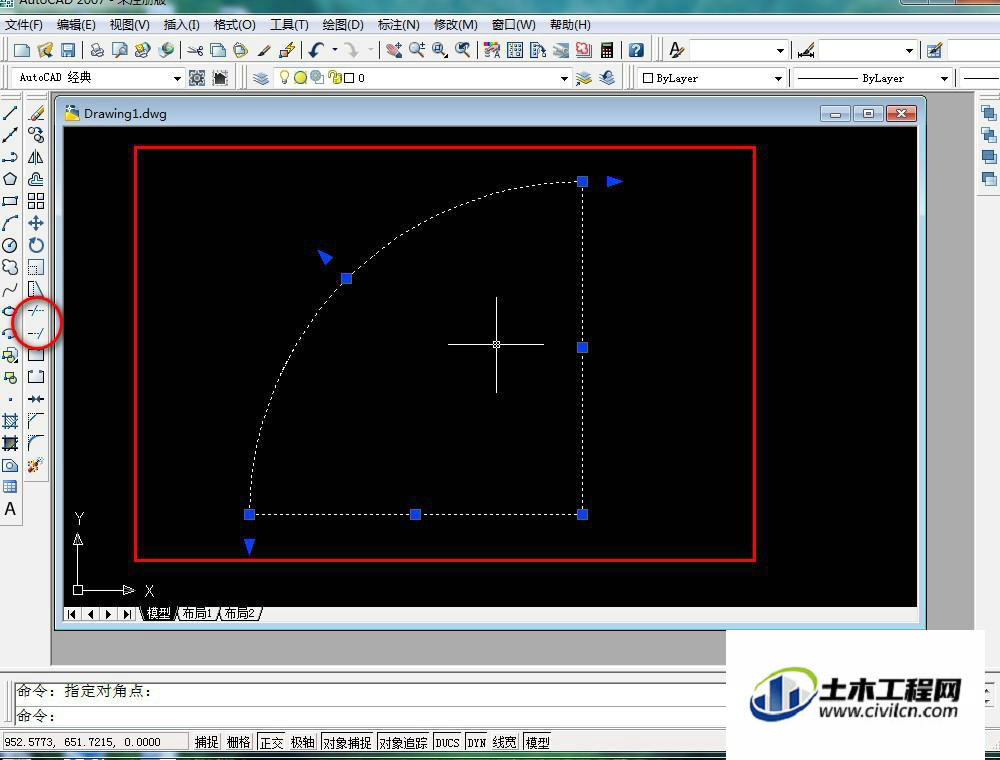The image size is (1000, 760).
Task: Open the AutoCAD 经典 workspace dropdown
Action: point(177,78)
